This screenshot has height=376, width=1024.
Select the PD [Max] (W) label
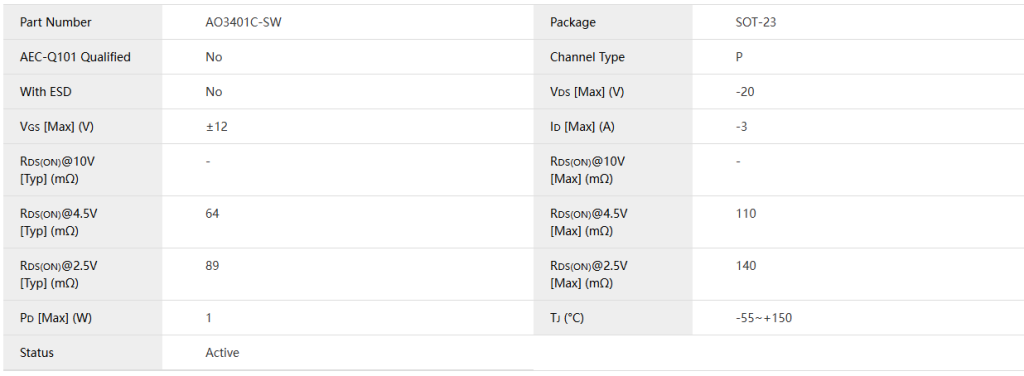(56, 318)
